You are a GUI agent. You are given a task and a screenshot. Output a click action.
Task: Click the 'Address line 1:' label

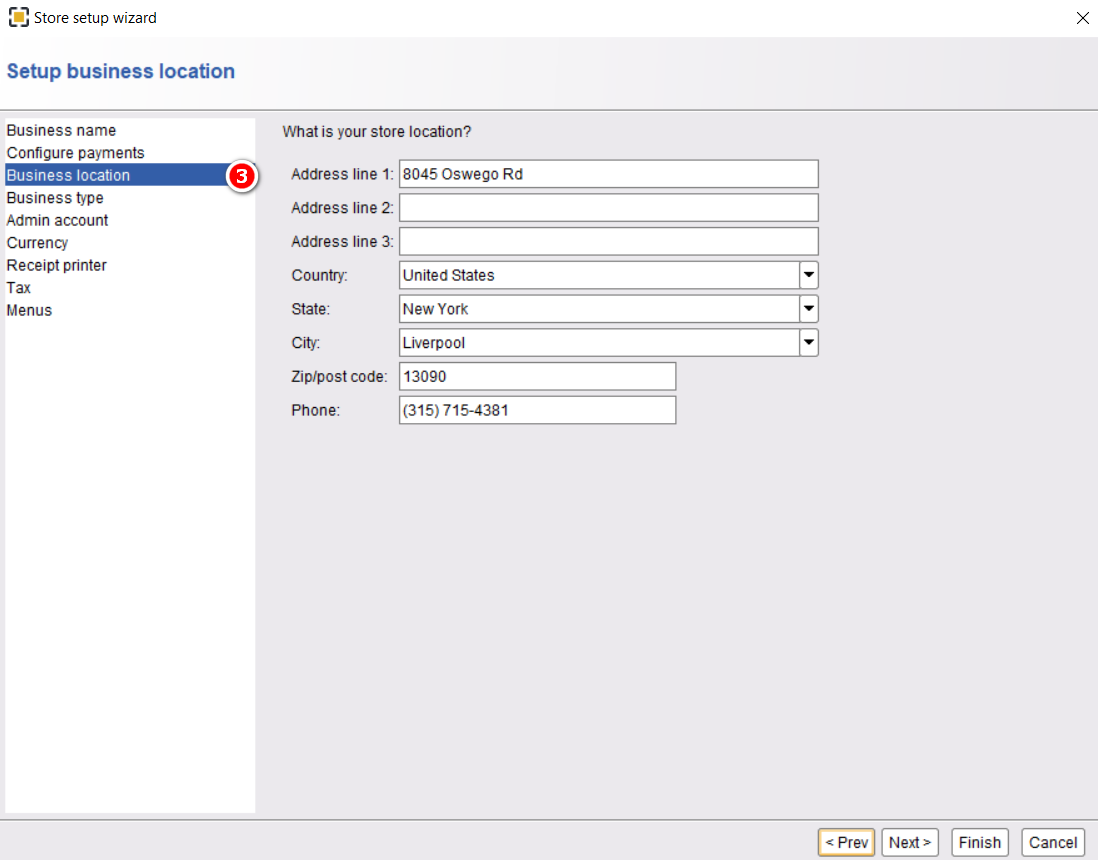(x=342, y=174)
